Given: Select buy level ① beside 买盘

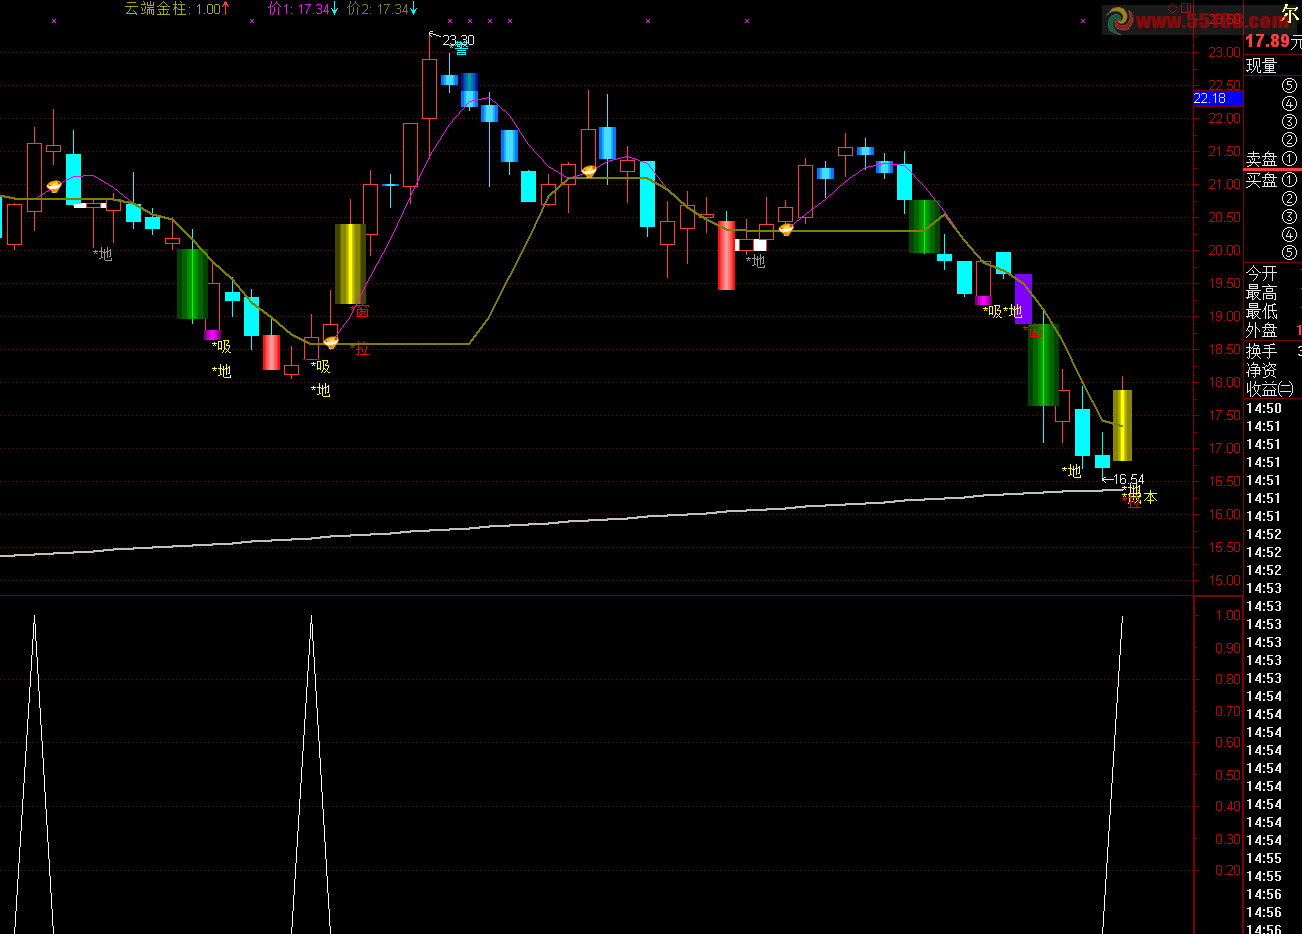Looking at the screenshot, I should click(x=1289, y=180).
